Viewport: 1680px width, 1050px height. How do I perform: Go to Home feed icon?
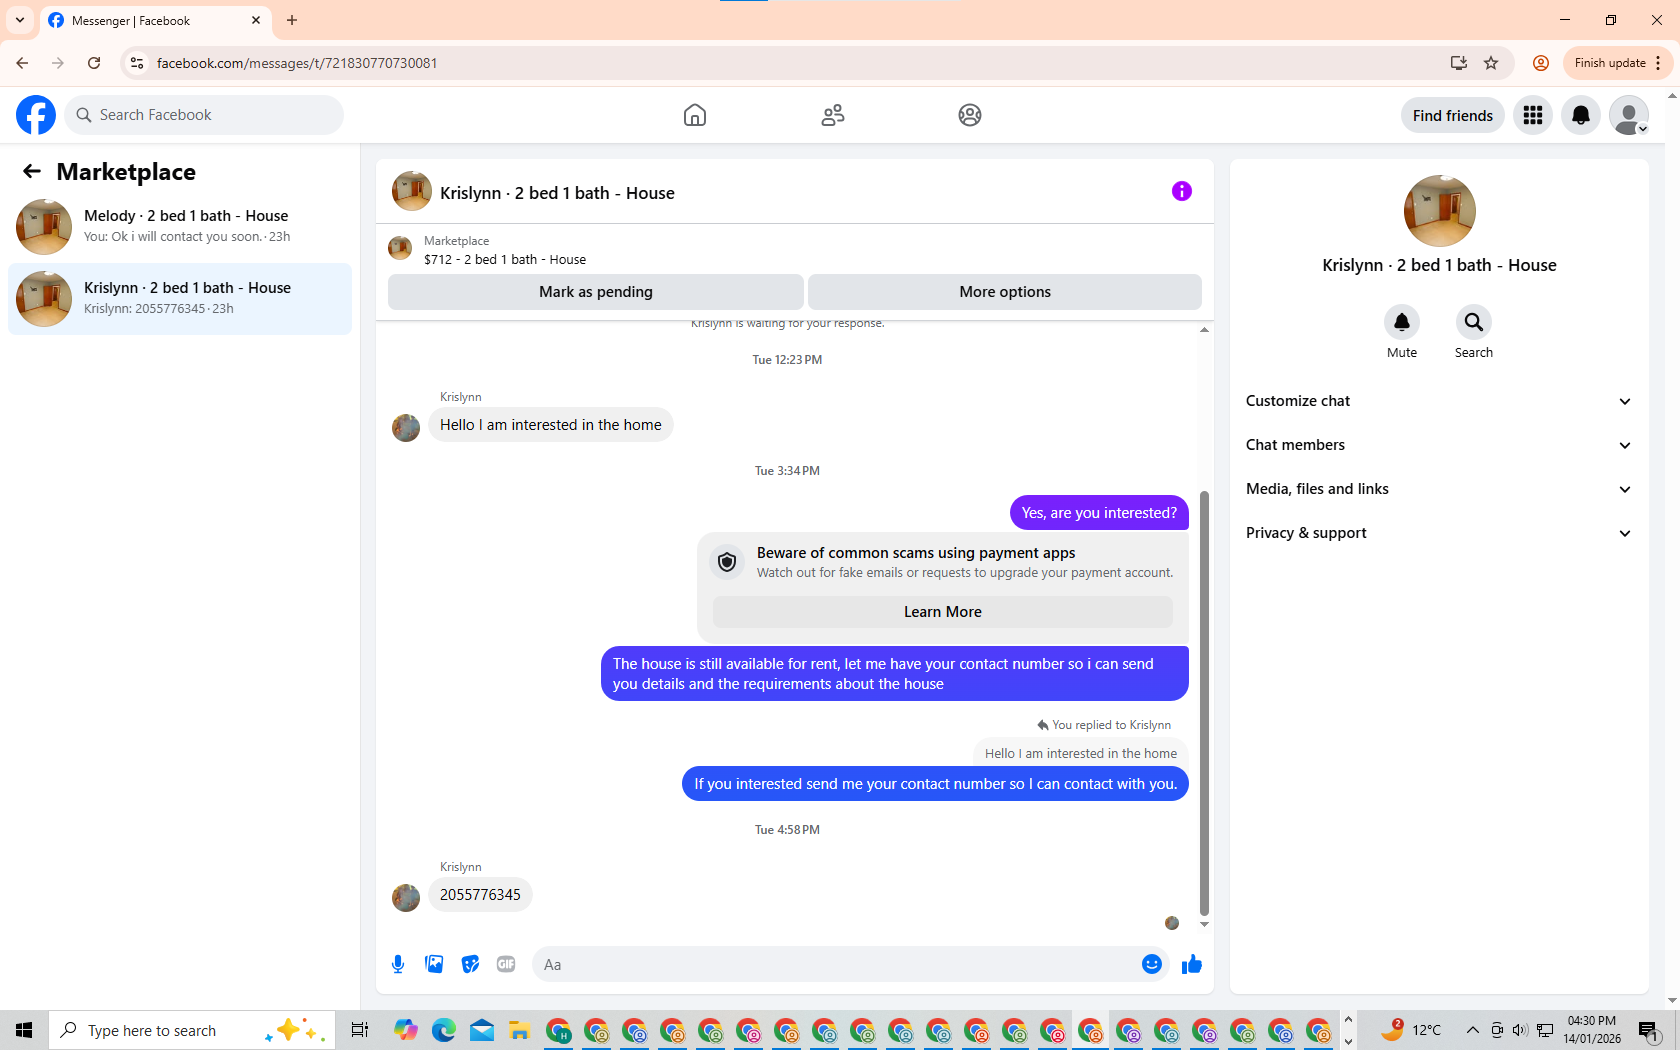pos(695,115)
